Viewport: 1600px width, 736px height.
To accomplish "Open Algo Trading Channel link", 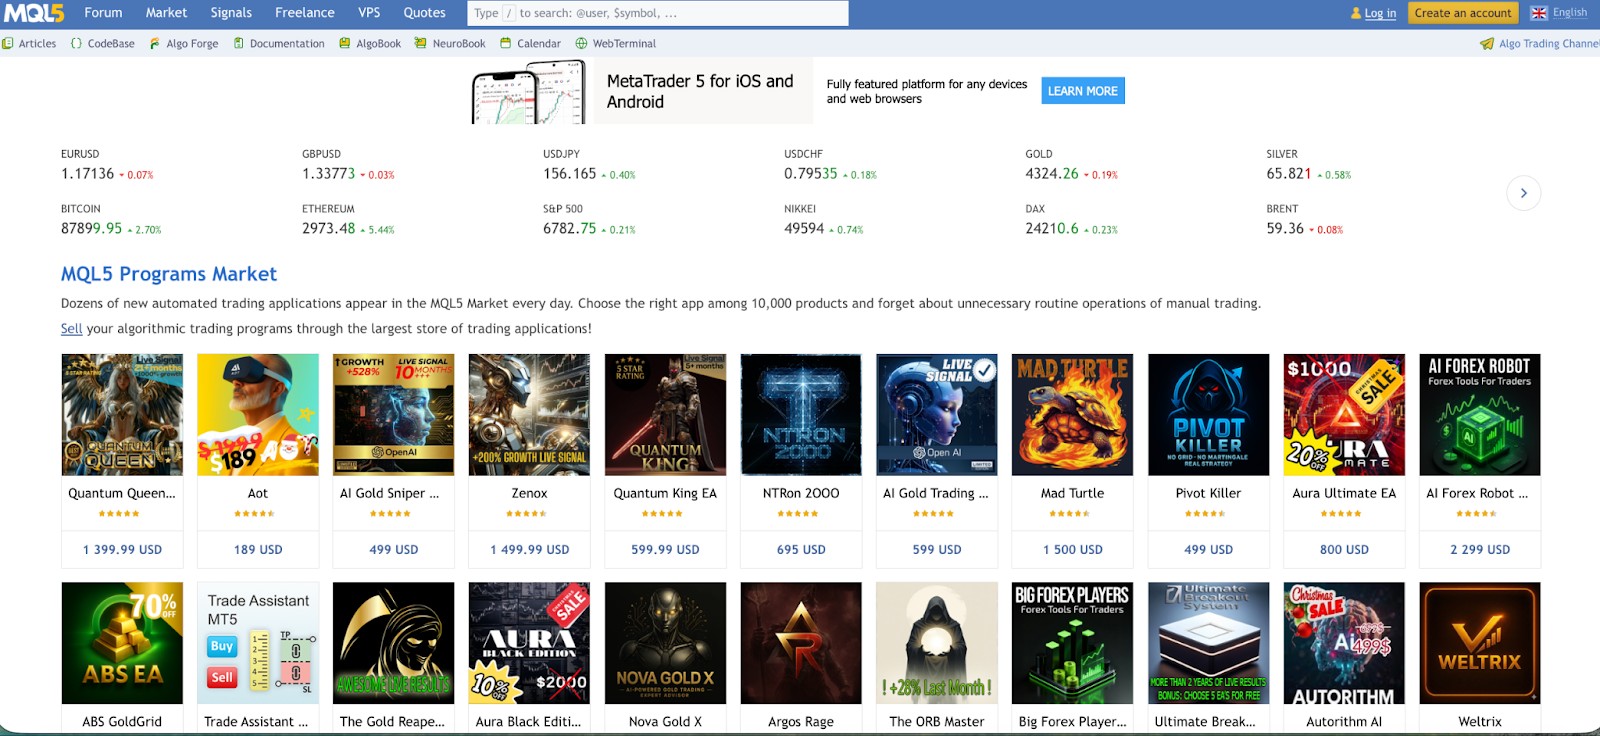I will pos(1540,43).
